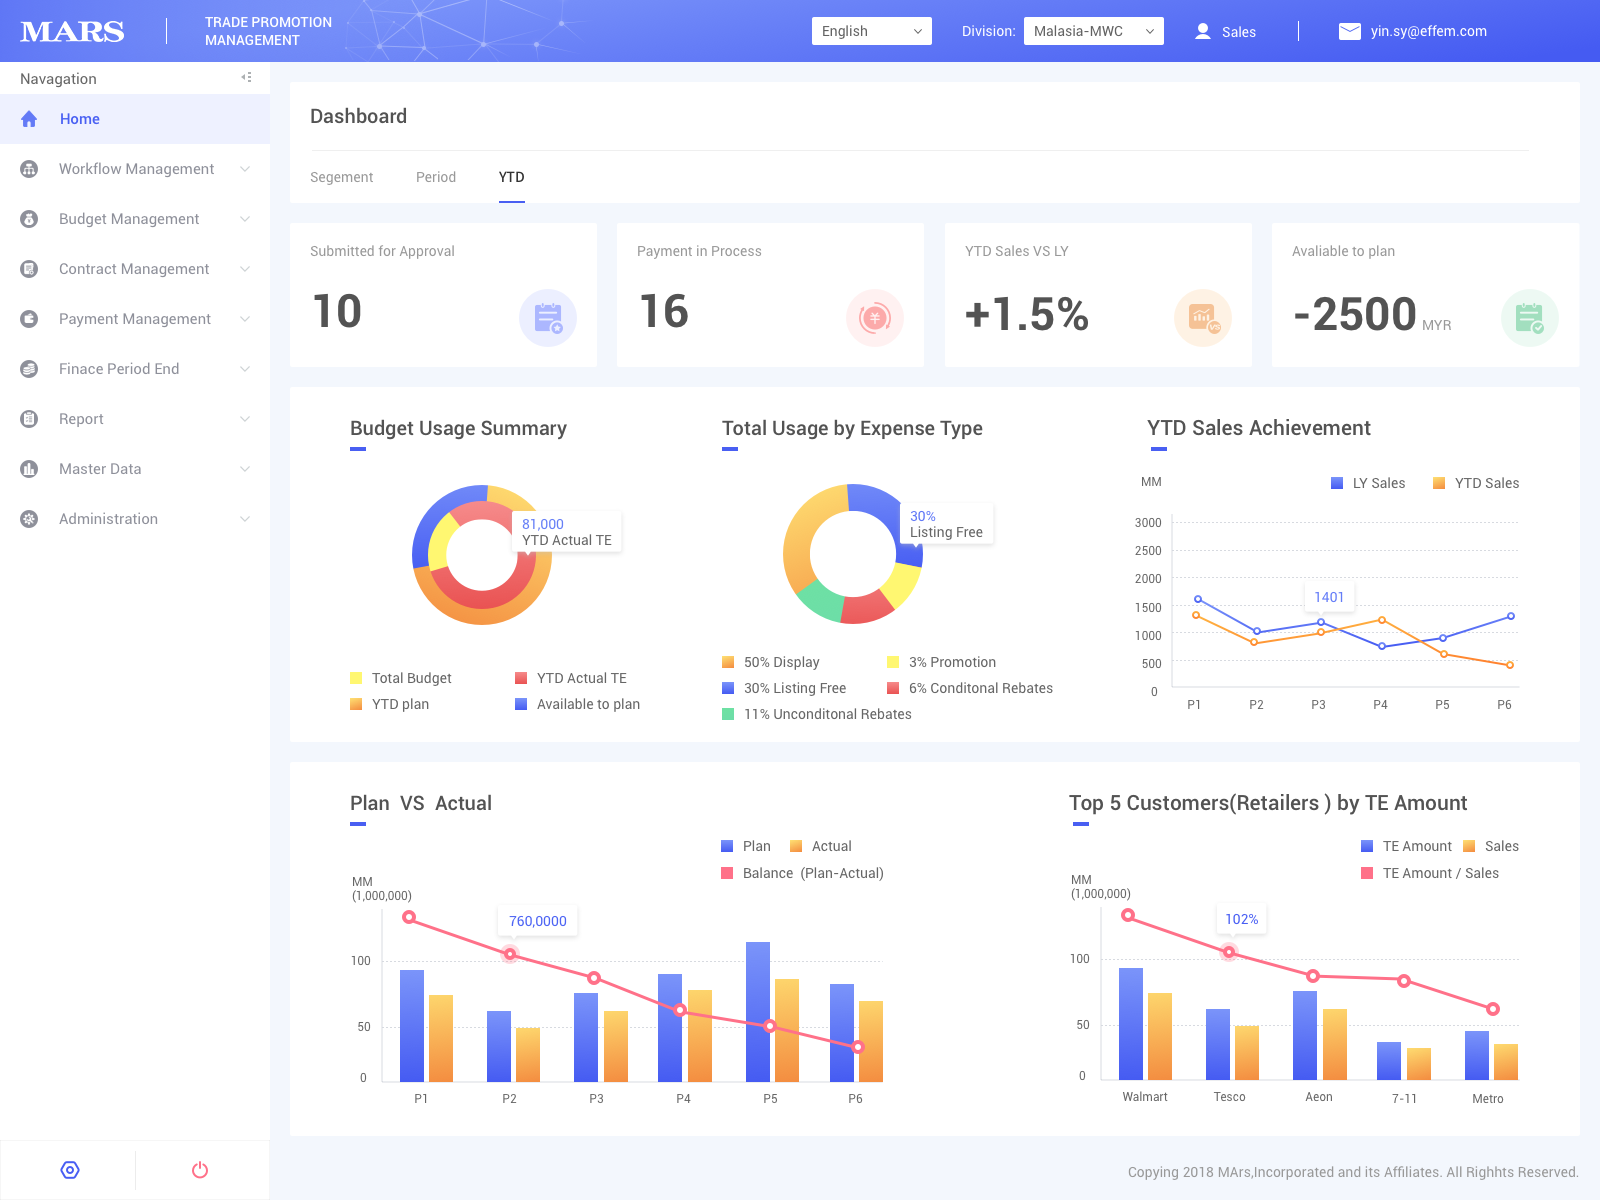Click the yin.sy@effem.com email link
Image resolution: width=1600 pixels, height=1200 pixels.
[1429, 31]
